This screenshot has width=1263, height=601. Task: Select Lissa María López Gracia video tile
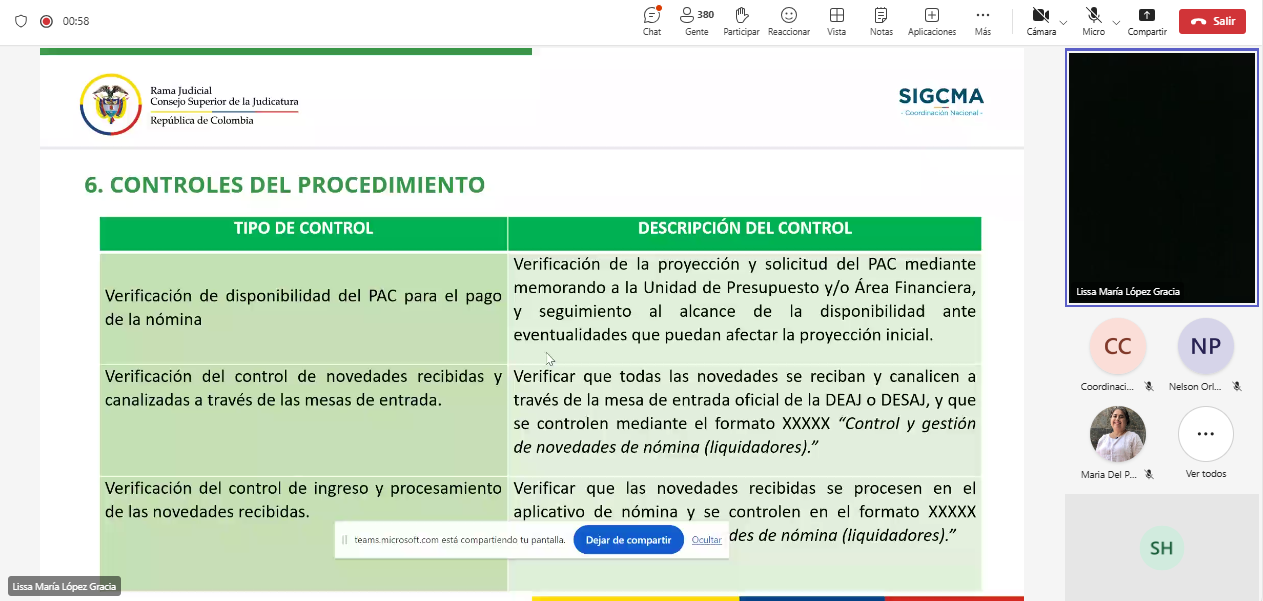coord(1162,177)
